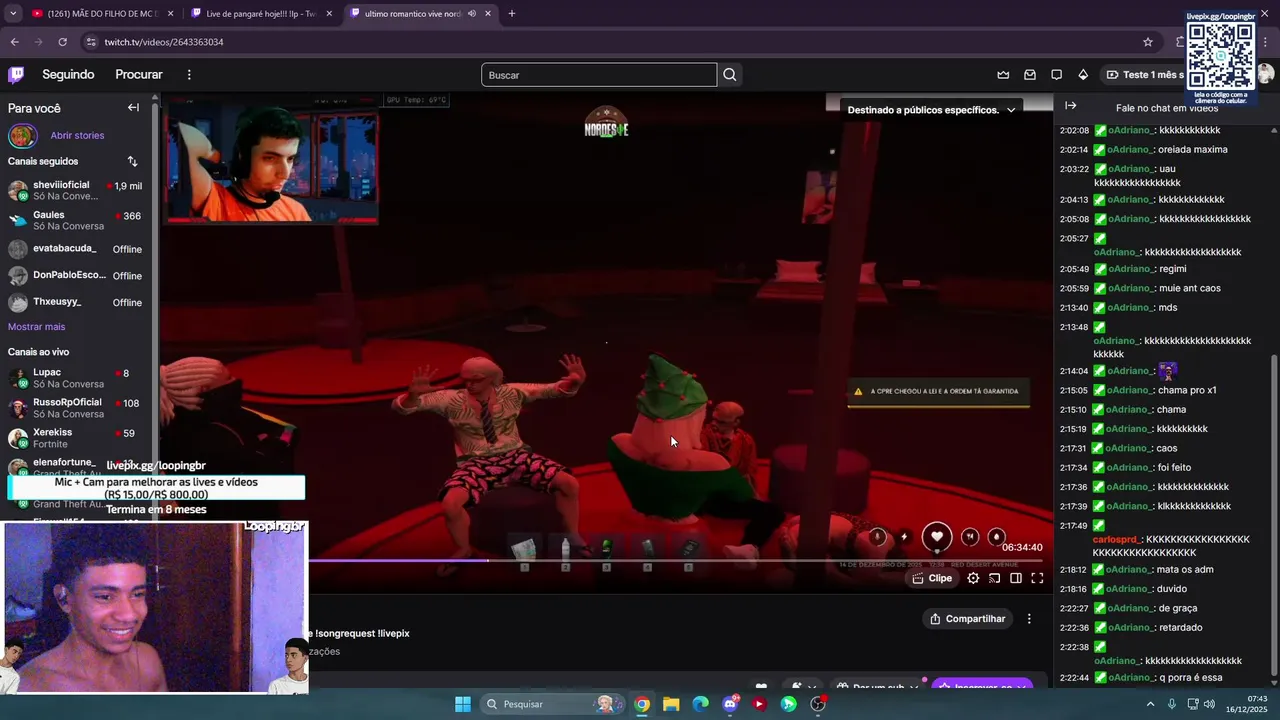Viewport: 1280px width, 720px height.
Task: Click Mostrar mais in followed channels
Action: tap(36, 327)
